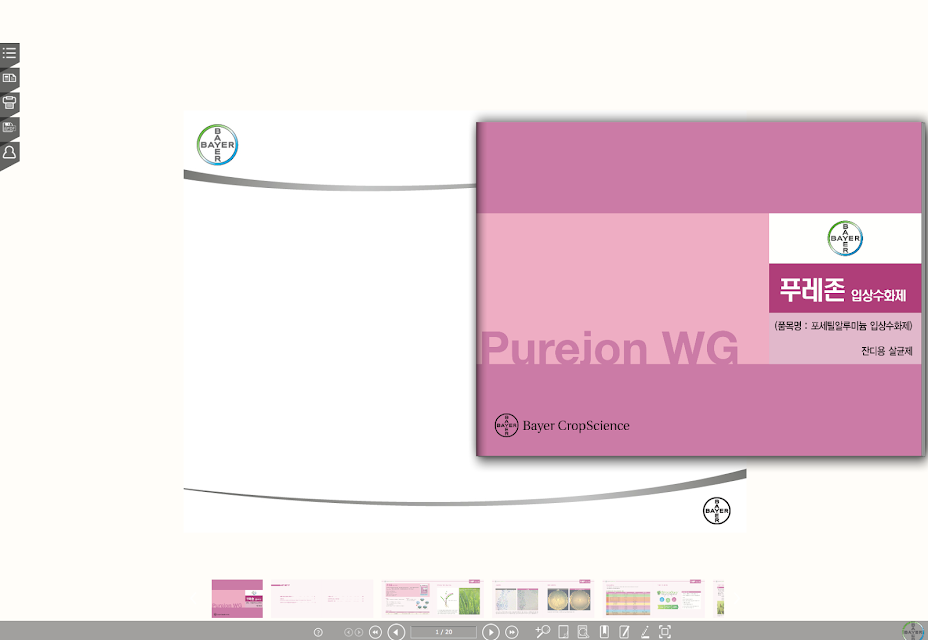This screenshot has width=928, height=640.
Task: Click the small history forward arrow
Action: 359,632
